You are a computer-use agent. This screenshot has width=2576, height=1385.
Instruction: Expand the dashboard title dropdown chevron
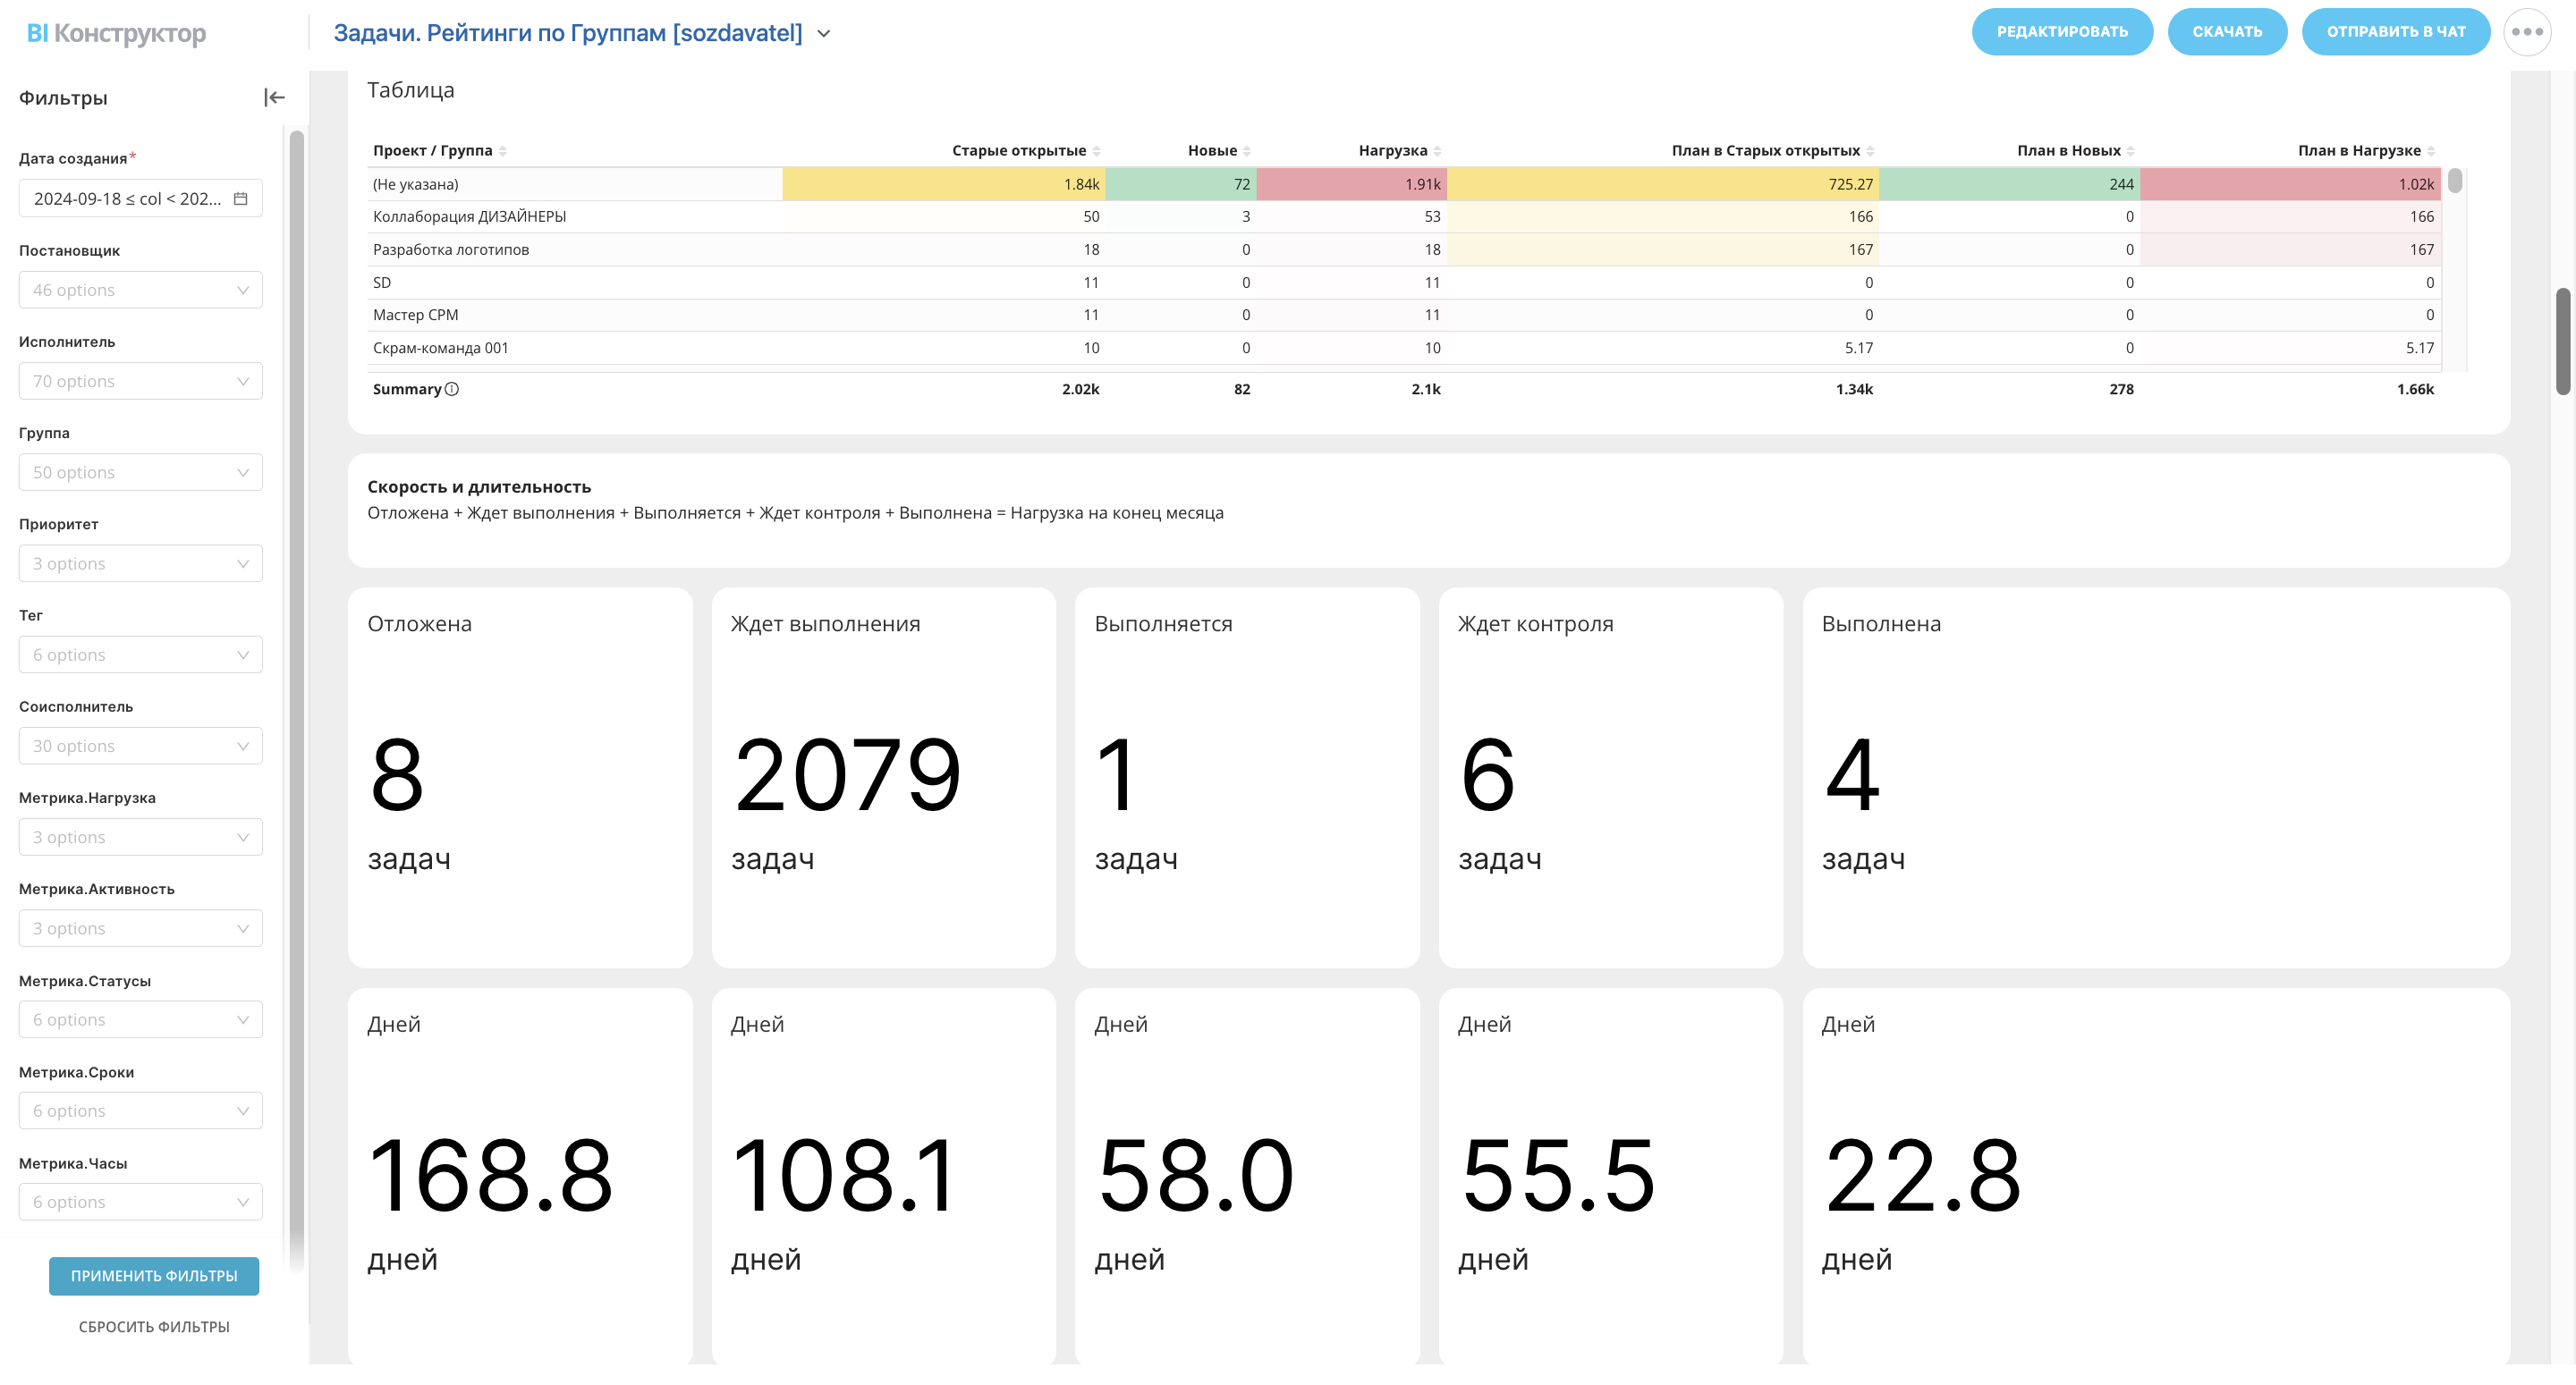824,33
